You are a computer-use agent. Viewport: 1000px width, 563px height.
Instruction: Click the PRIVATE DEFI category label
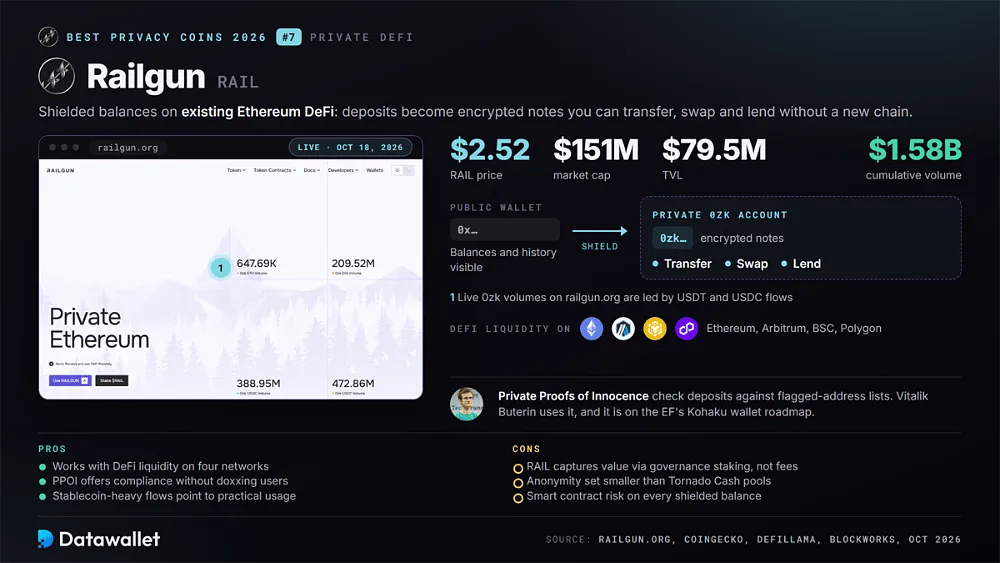click(x=362, y=37)
